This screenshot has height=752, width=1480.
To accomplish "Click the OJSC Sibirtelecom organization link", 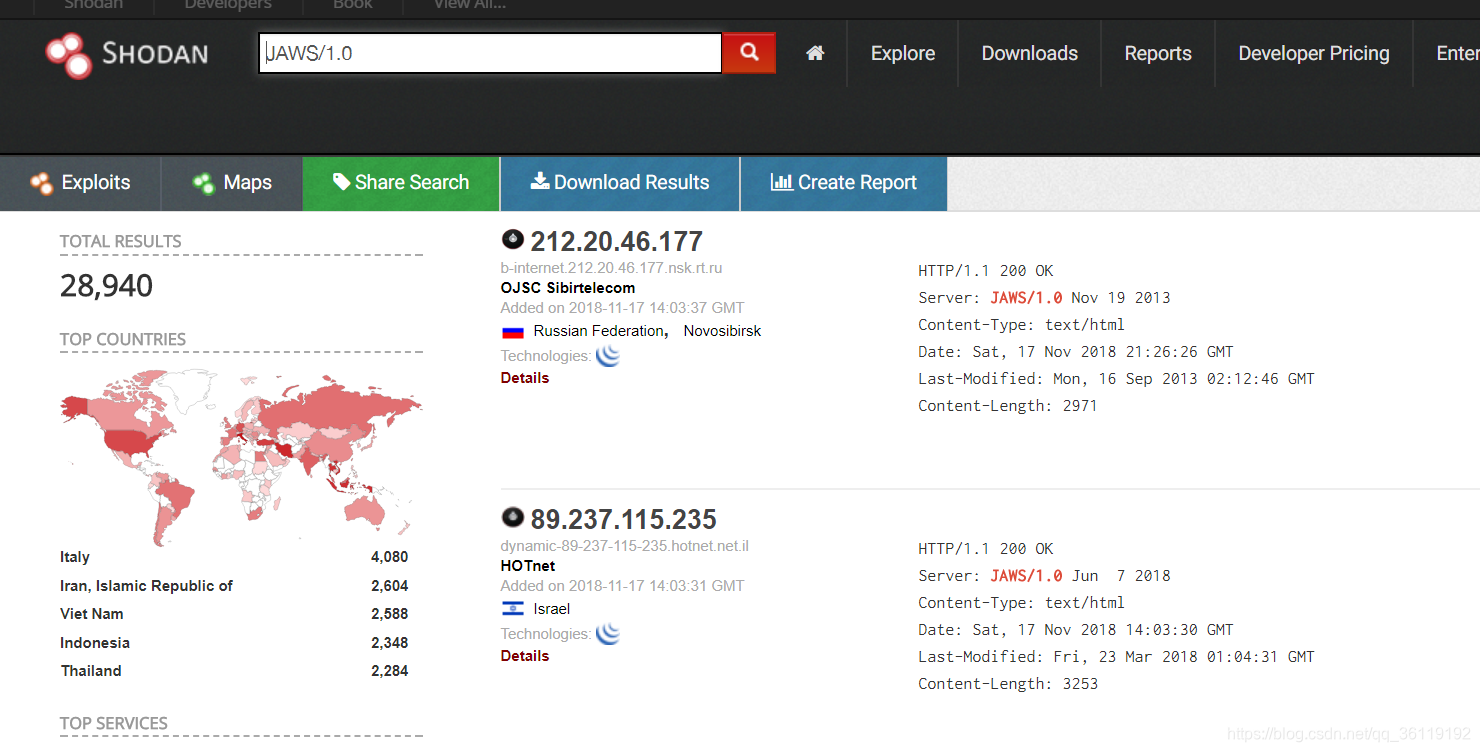I will click(x=568, y=288).
